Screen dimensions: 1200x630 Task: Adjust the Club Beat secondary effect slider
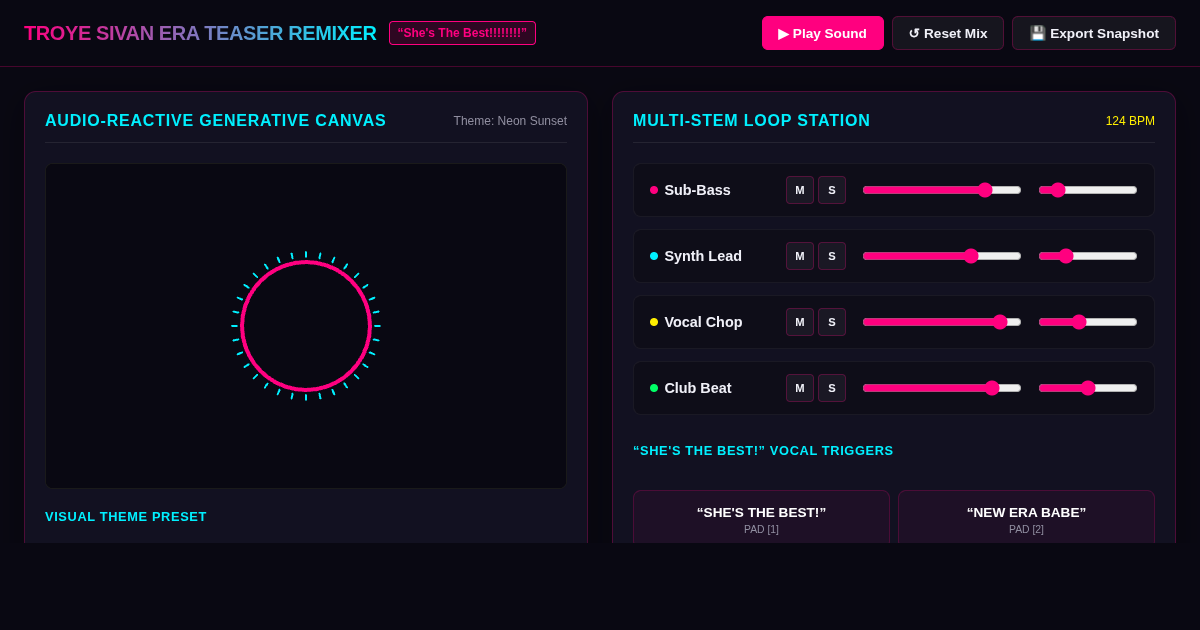tap(1088, 388)
